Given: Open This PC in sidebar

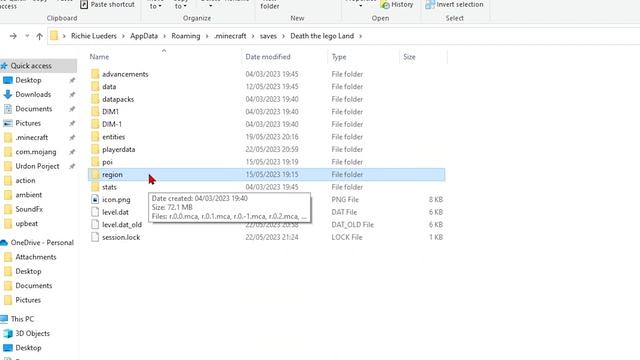Looking at the screenshot, I should tap(22, 319).
